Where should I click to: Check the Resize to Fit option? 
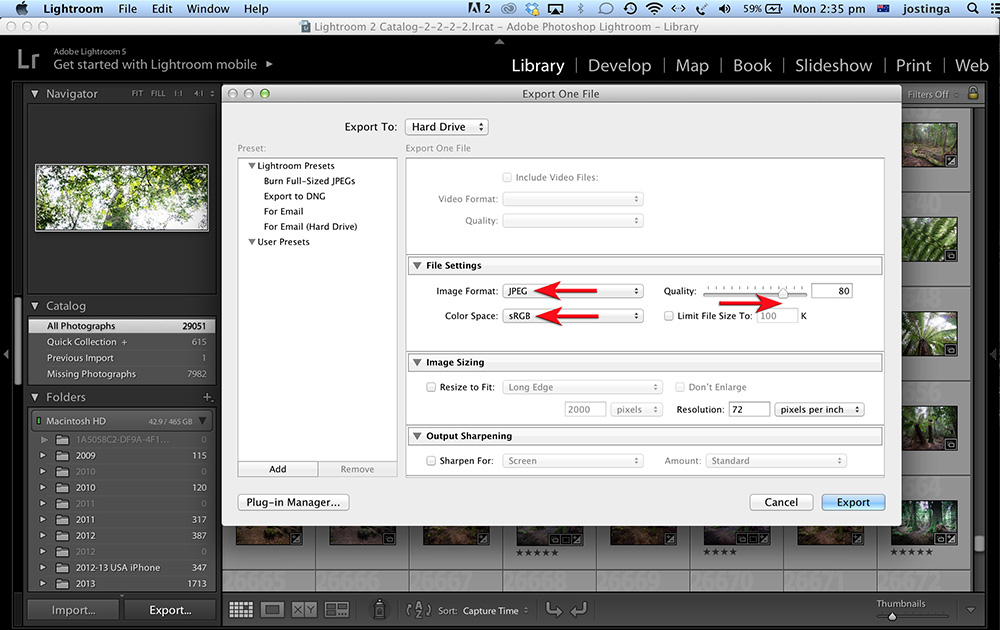click(431, 387)
